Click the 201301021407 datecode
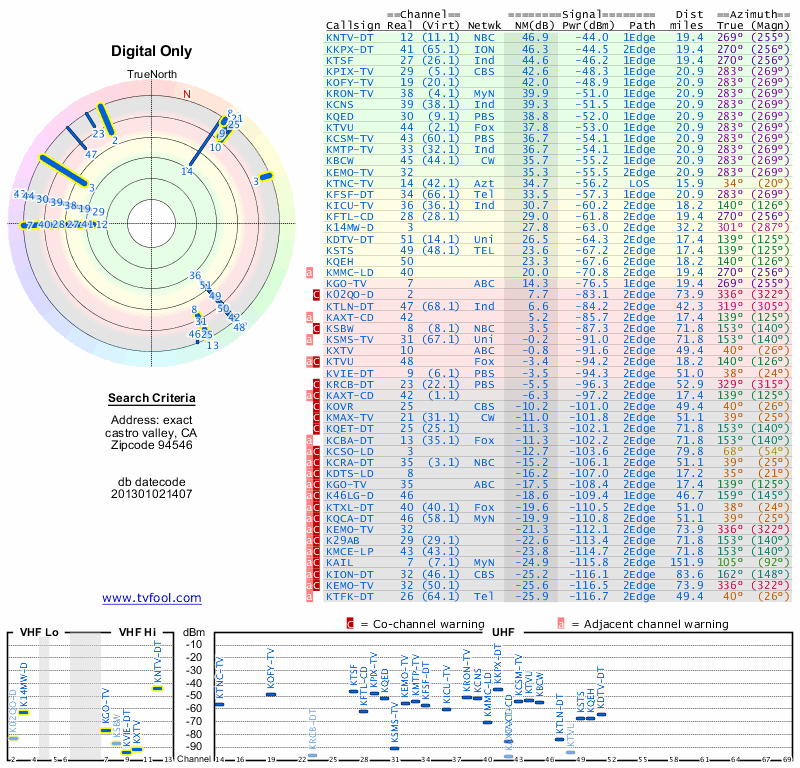 pyautogui.click(x=152, y=494)
